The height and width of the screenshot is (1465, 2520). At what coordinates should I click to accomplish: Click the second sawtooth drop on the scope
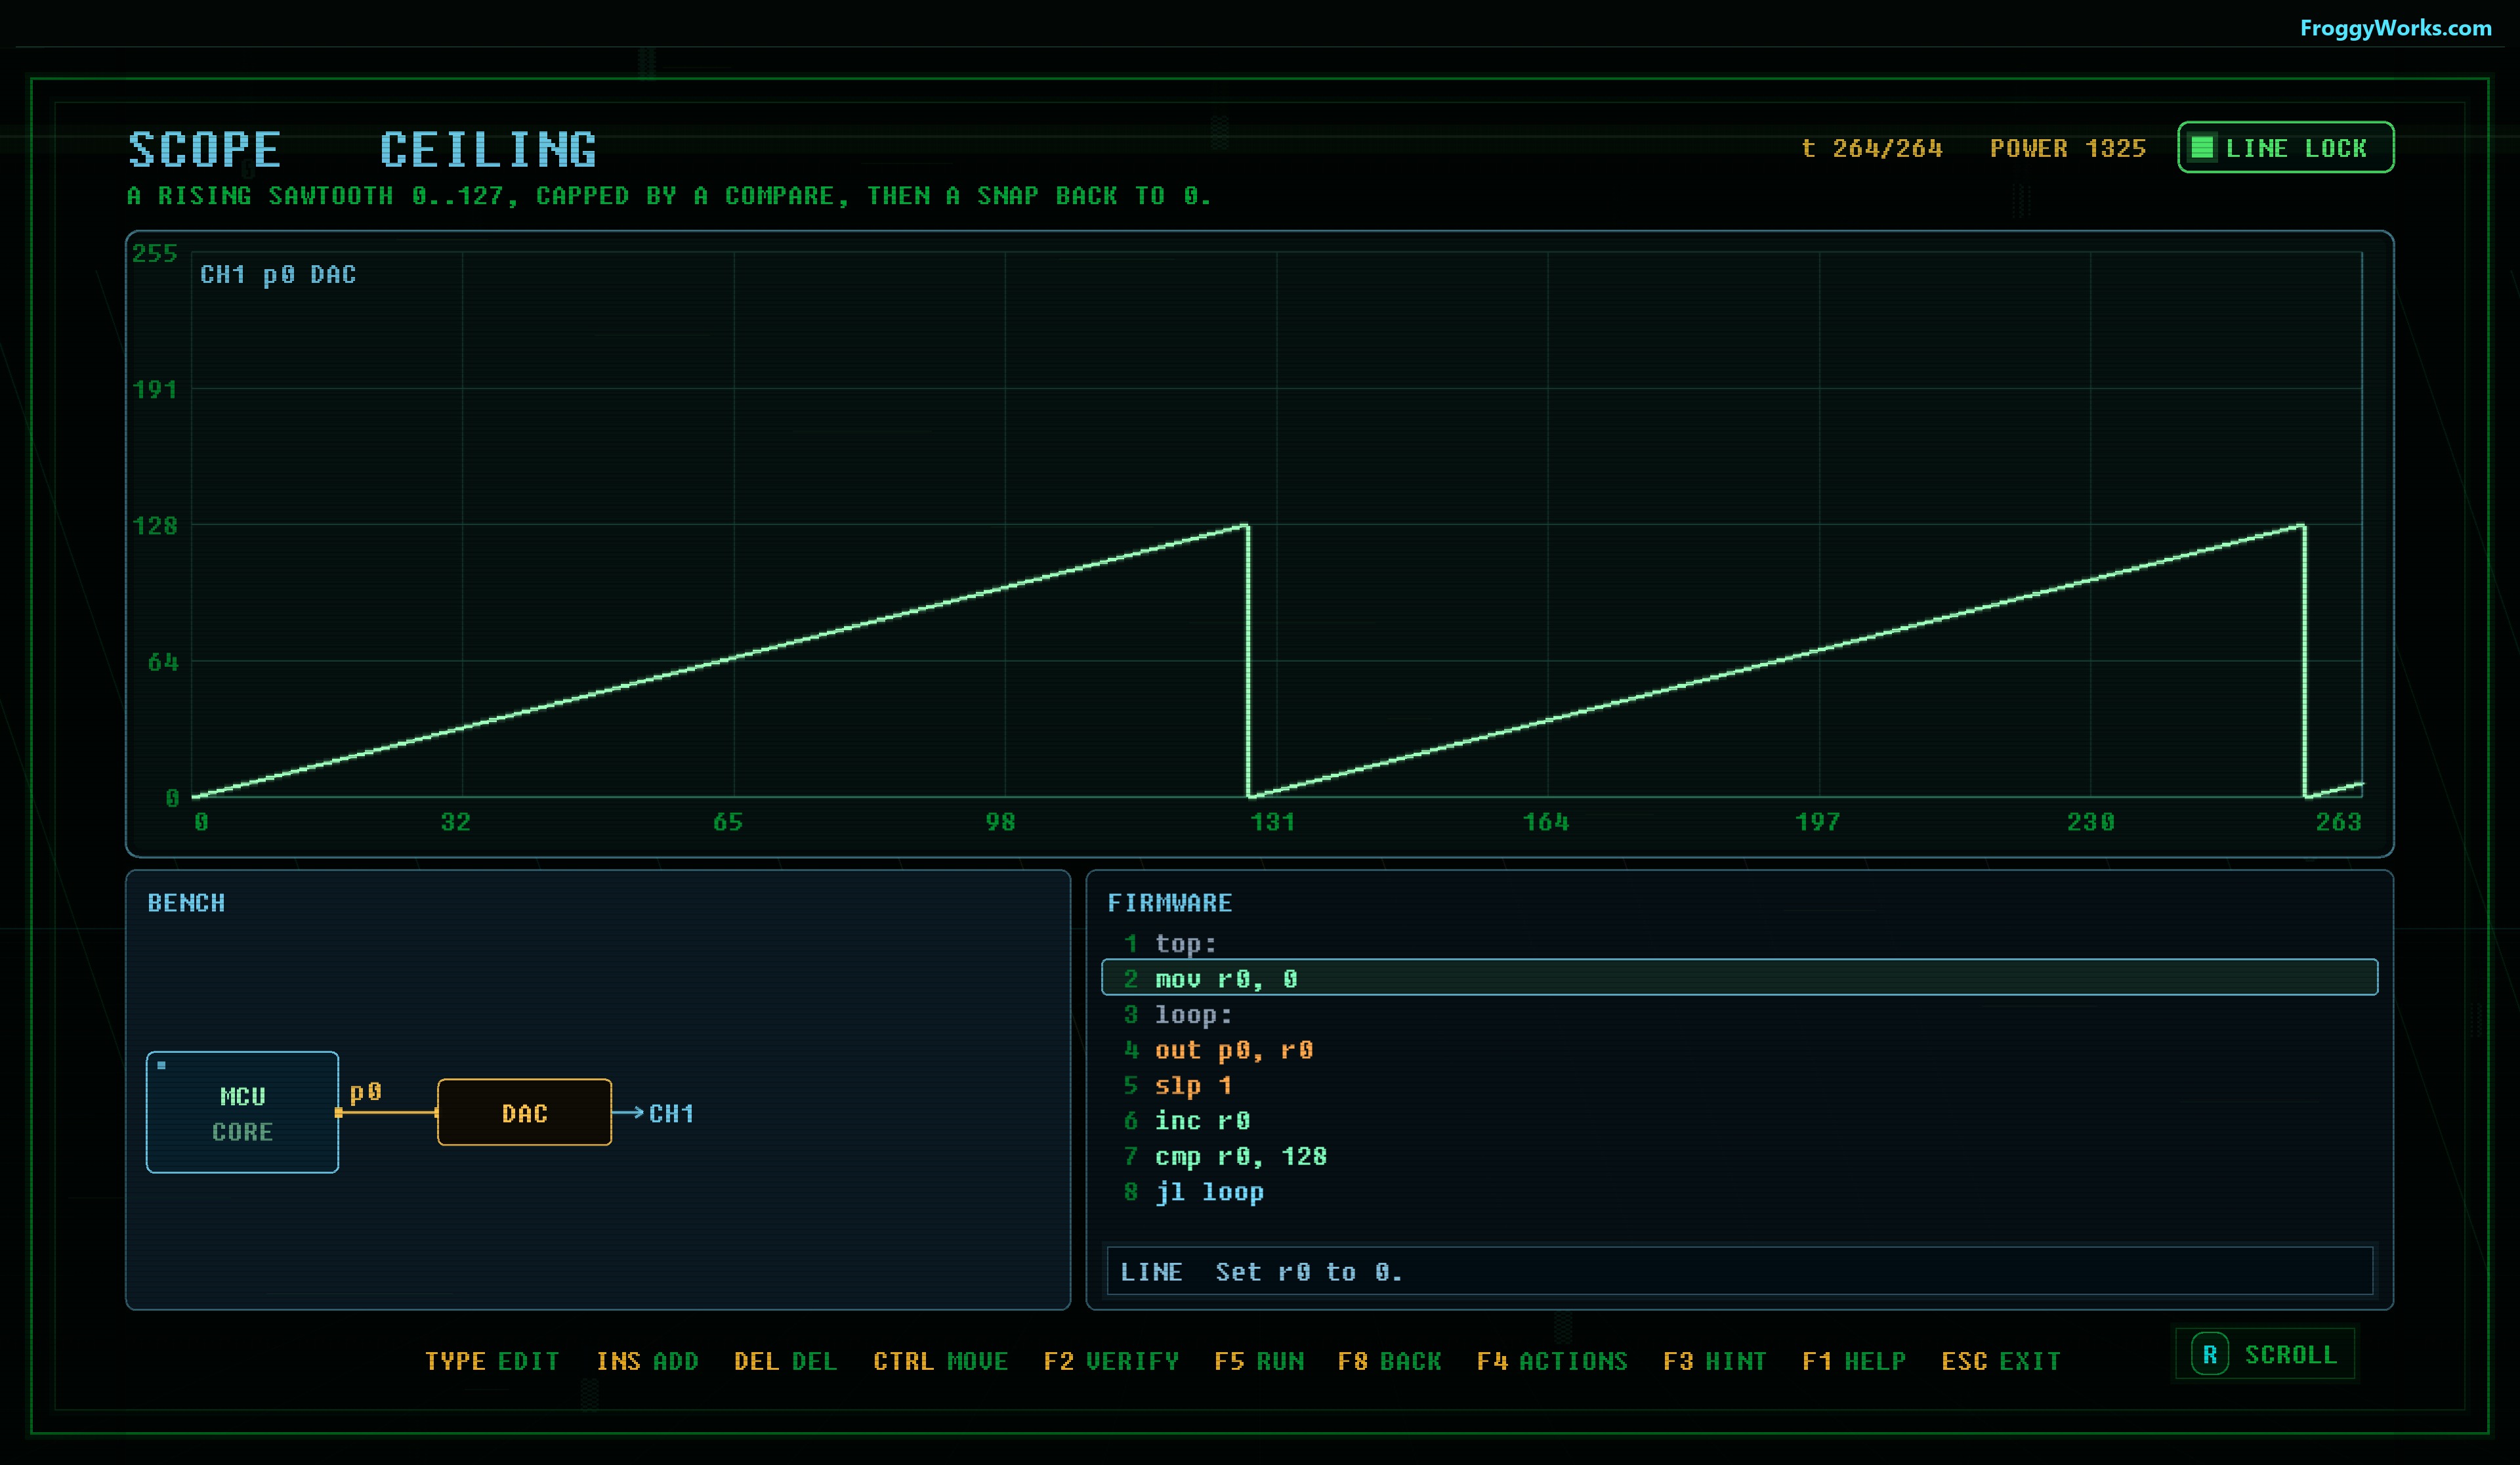2304,660
